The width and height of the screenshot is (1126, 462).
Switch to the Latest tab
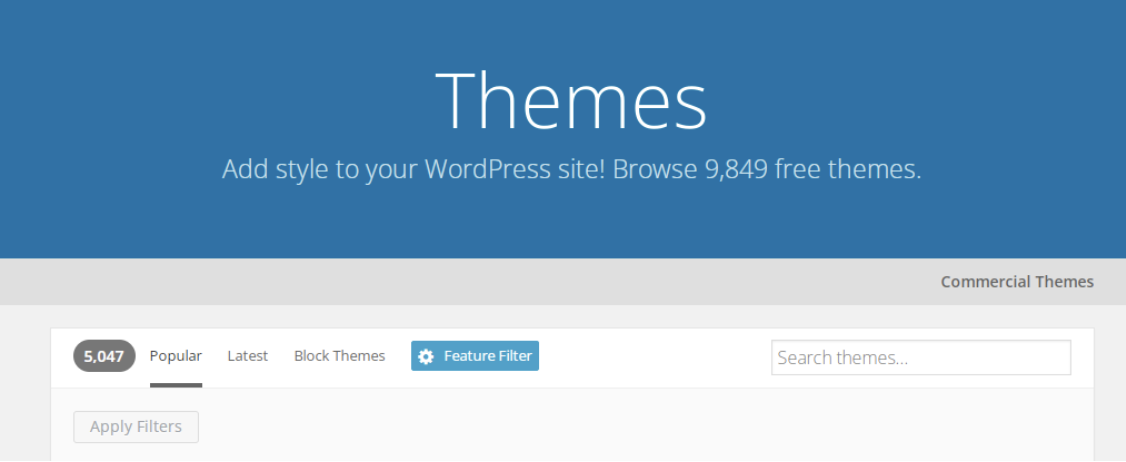(248, 356)
